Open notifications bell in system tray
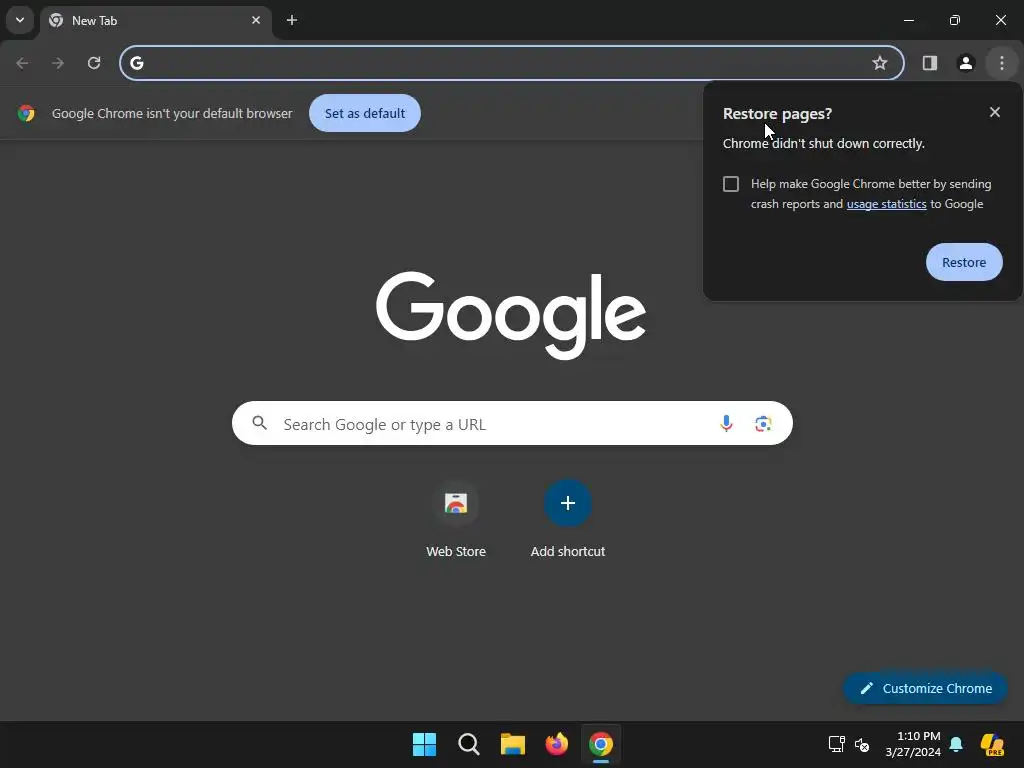This screenshot has height=768, width=1024. (x=956, y=744)
